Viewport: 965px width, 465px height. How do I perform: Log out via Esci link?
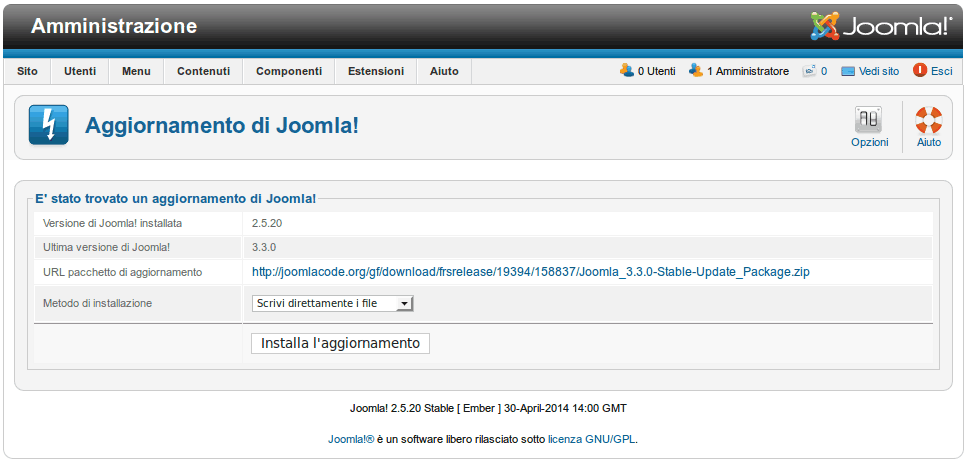942,71
